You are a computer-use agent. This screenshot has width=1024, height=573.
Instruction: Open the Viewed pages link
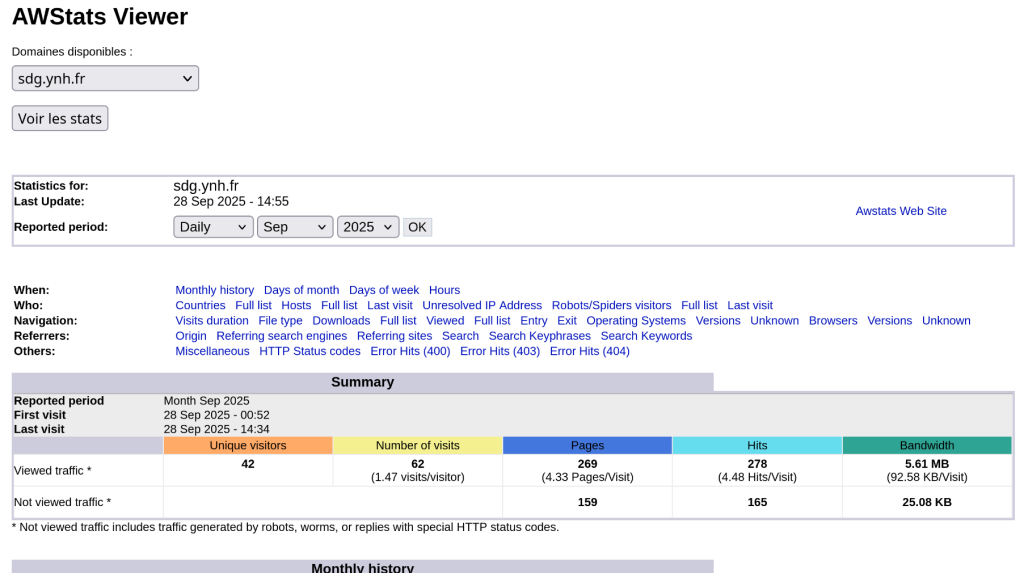coord(445,321)
